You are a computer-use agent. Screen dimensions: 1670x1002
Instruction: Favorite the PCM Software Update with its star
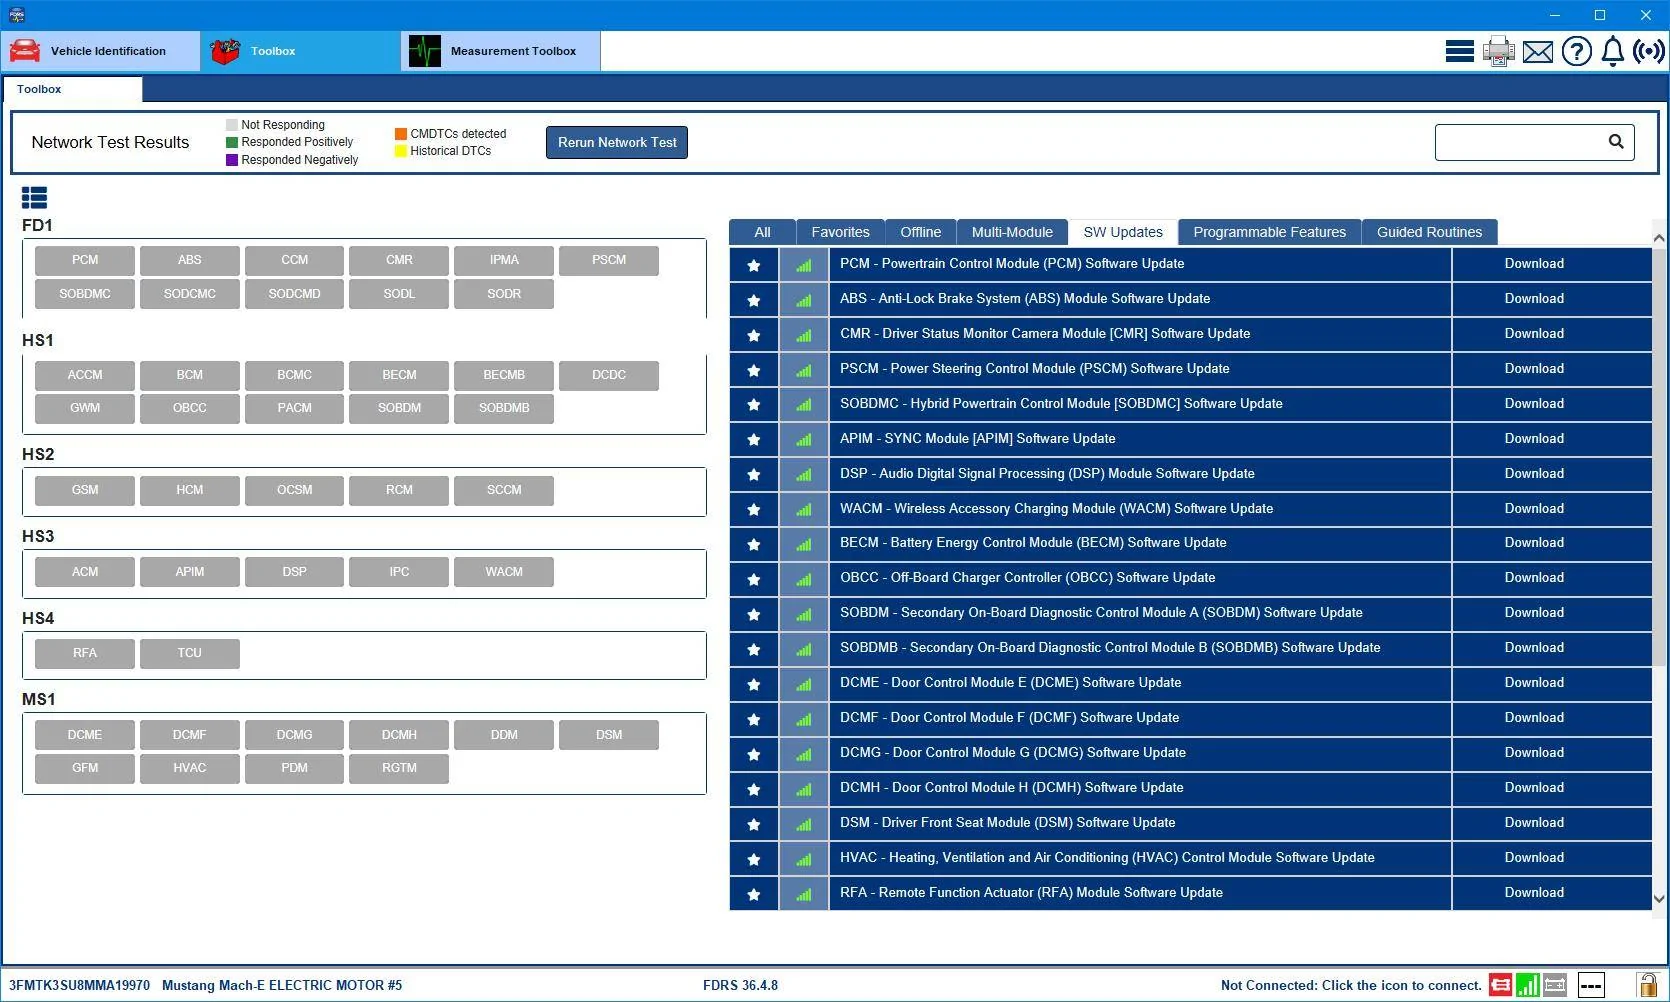[754, 265]
